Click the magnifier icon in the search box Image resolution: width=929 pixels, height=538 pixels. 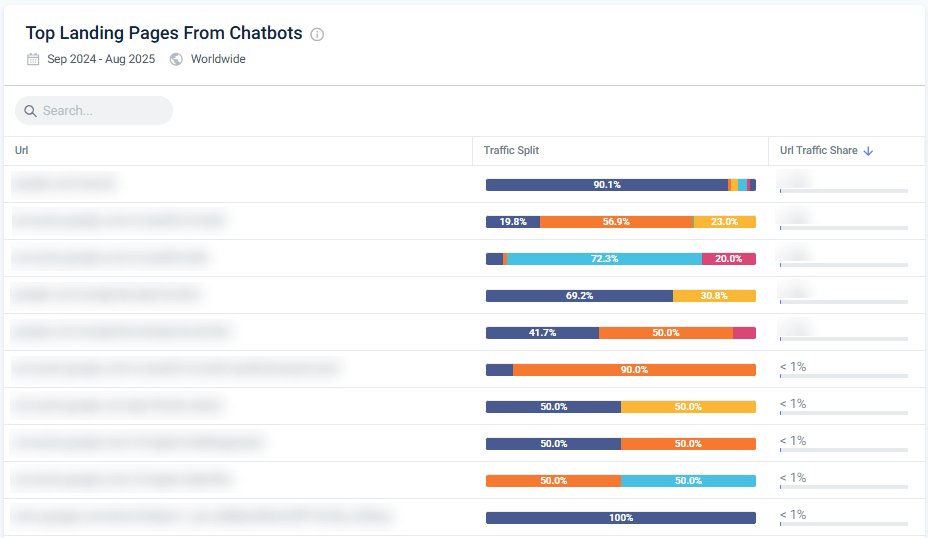(x=30, y=111)
